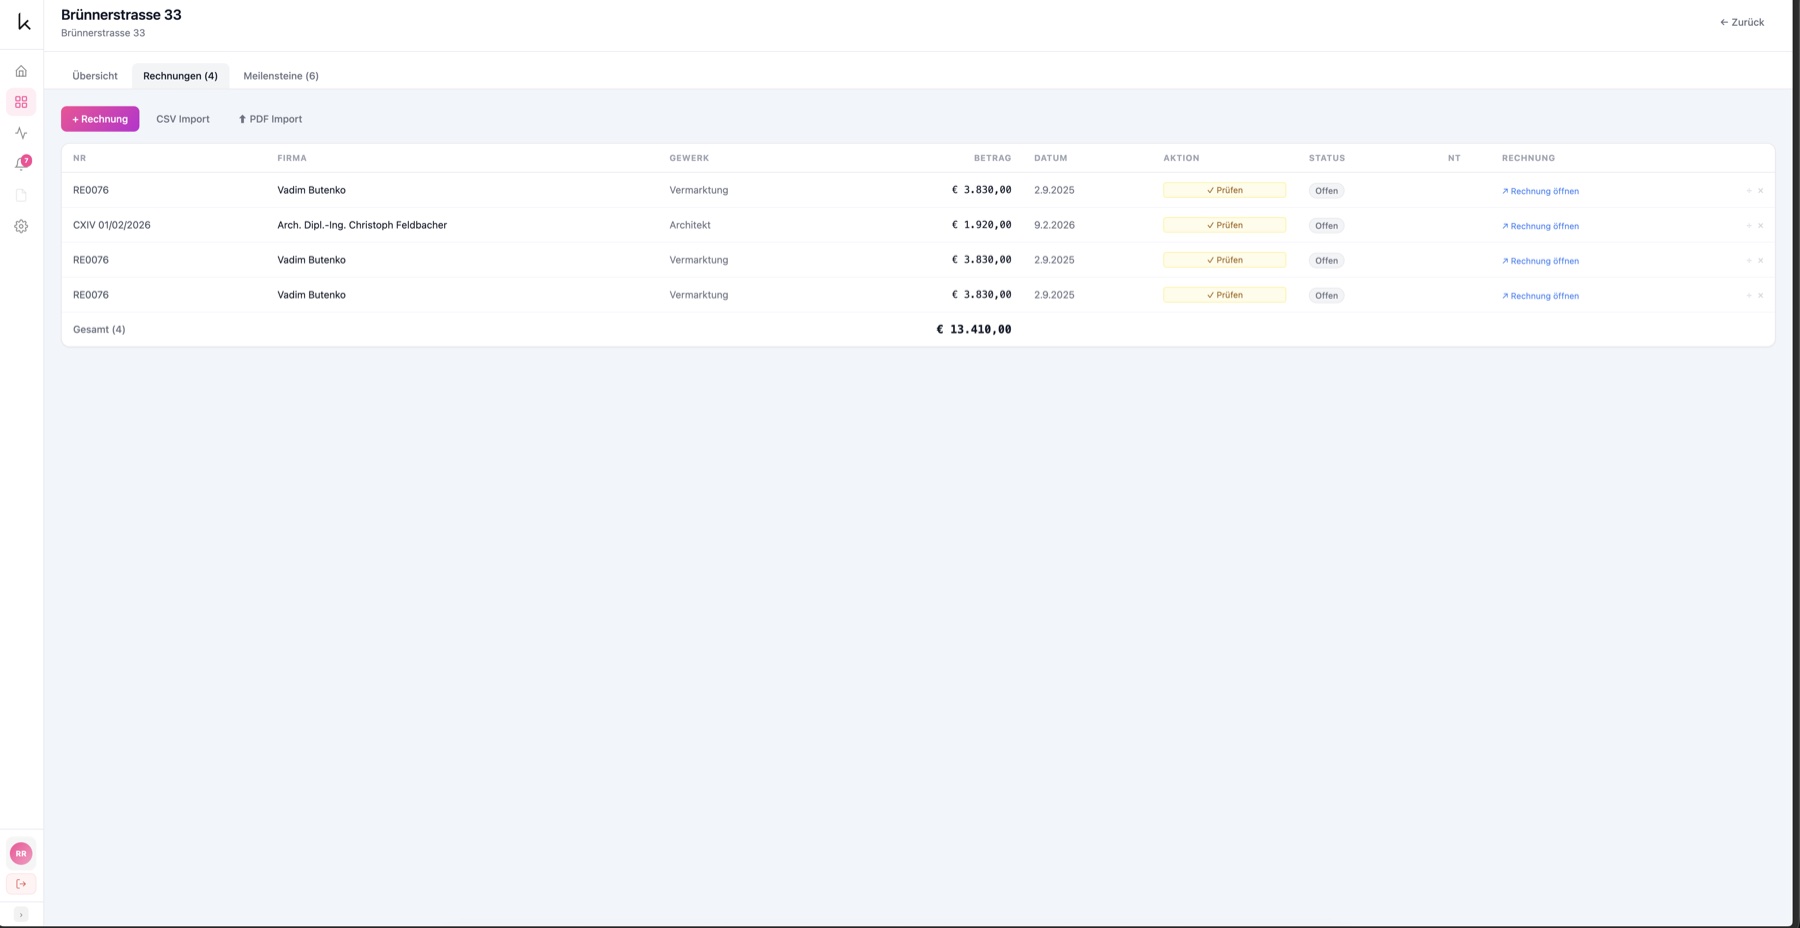Image resolution: width=1800 pixels, height=928 pixels.
Task: Click the plus icon in CXIV 01/02/2026 row
Action: coord(1749,226)
